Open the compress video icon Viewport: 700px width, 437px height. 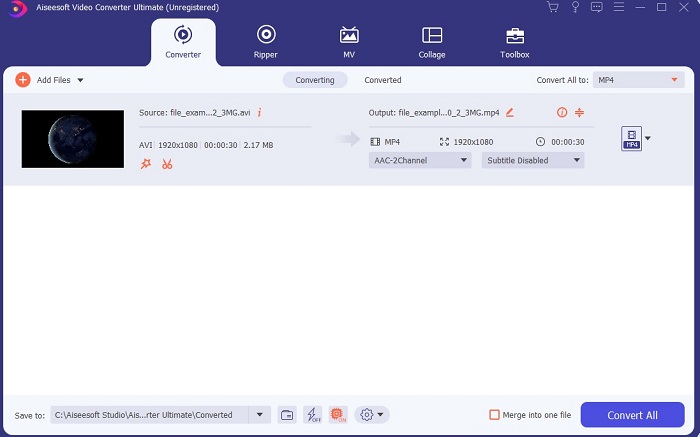click(x=579, y=112)
